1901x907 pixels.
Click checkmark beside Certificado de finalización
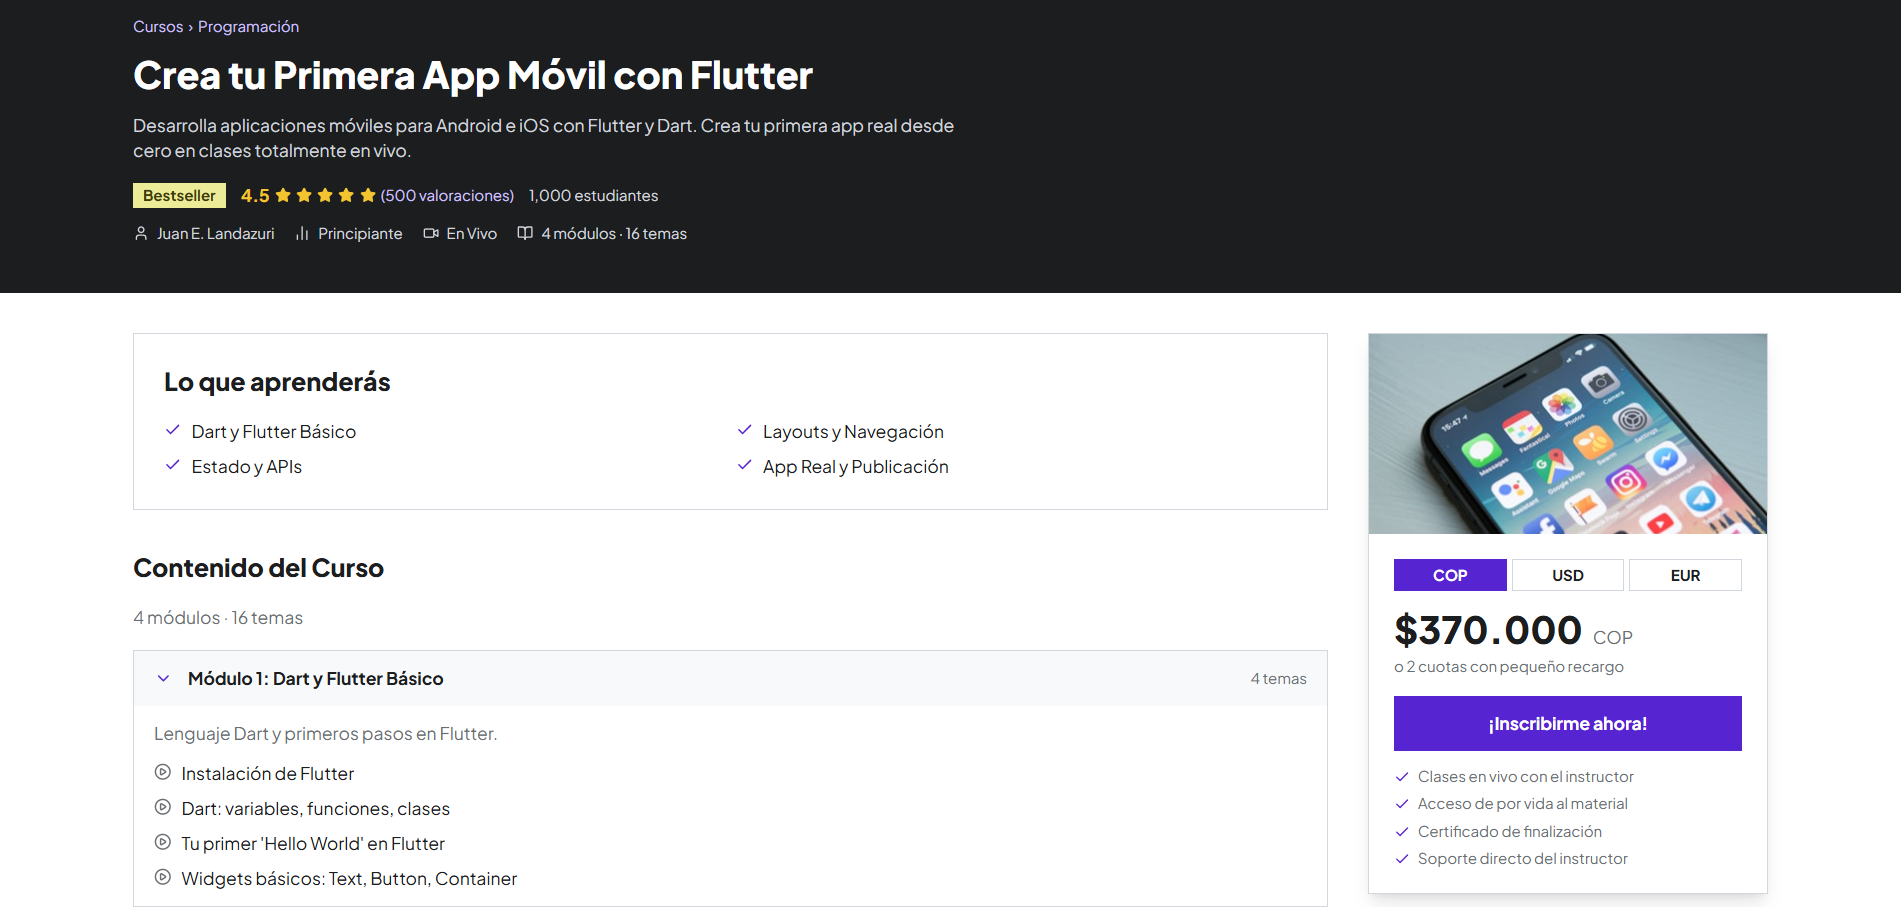1402,832
